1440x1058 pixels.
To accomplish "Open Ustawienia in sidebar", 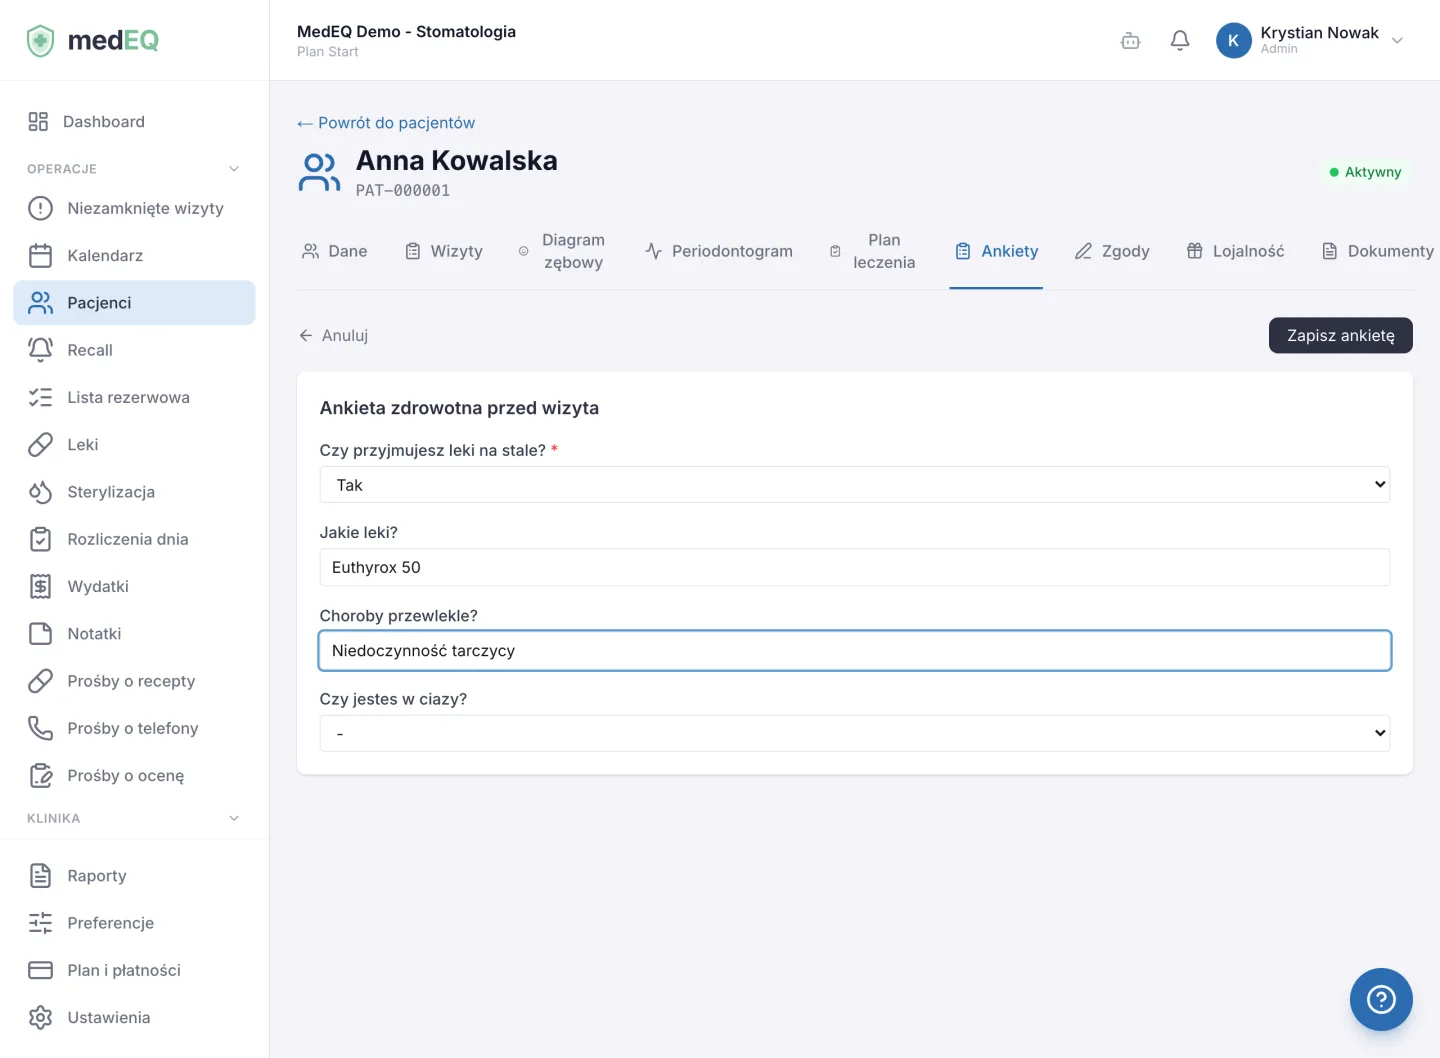I will [x=134, y=1018].
